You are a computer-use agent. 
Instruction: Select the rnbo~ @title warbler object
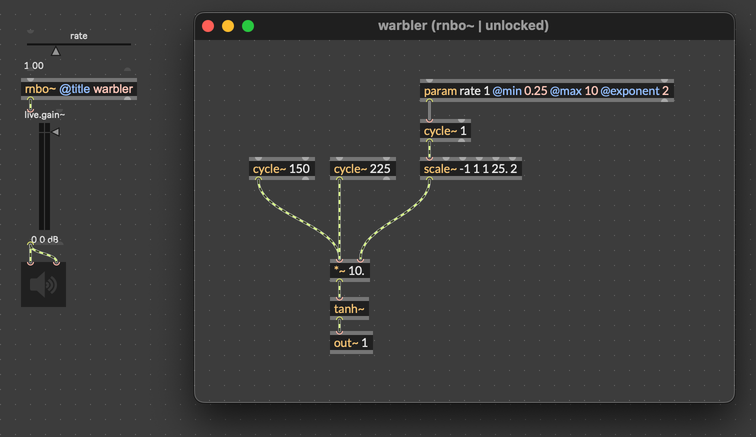[x=78, y=89]
